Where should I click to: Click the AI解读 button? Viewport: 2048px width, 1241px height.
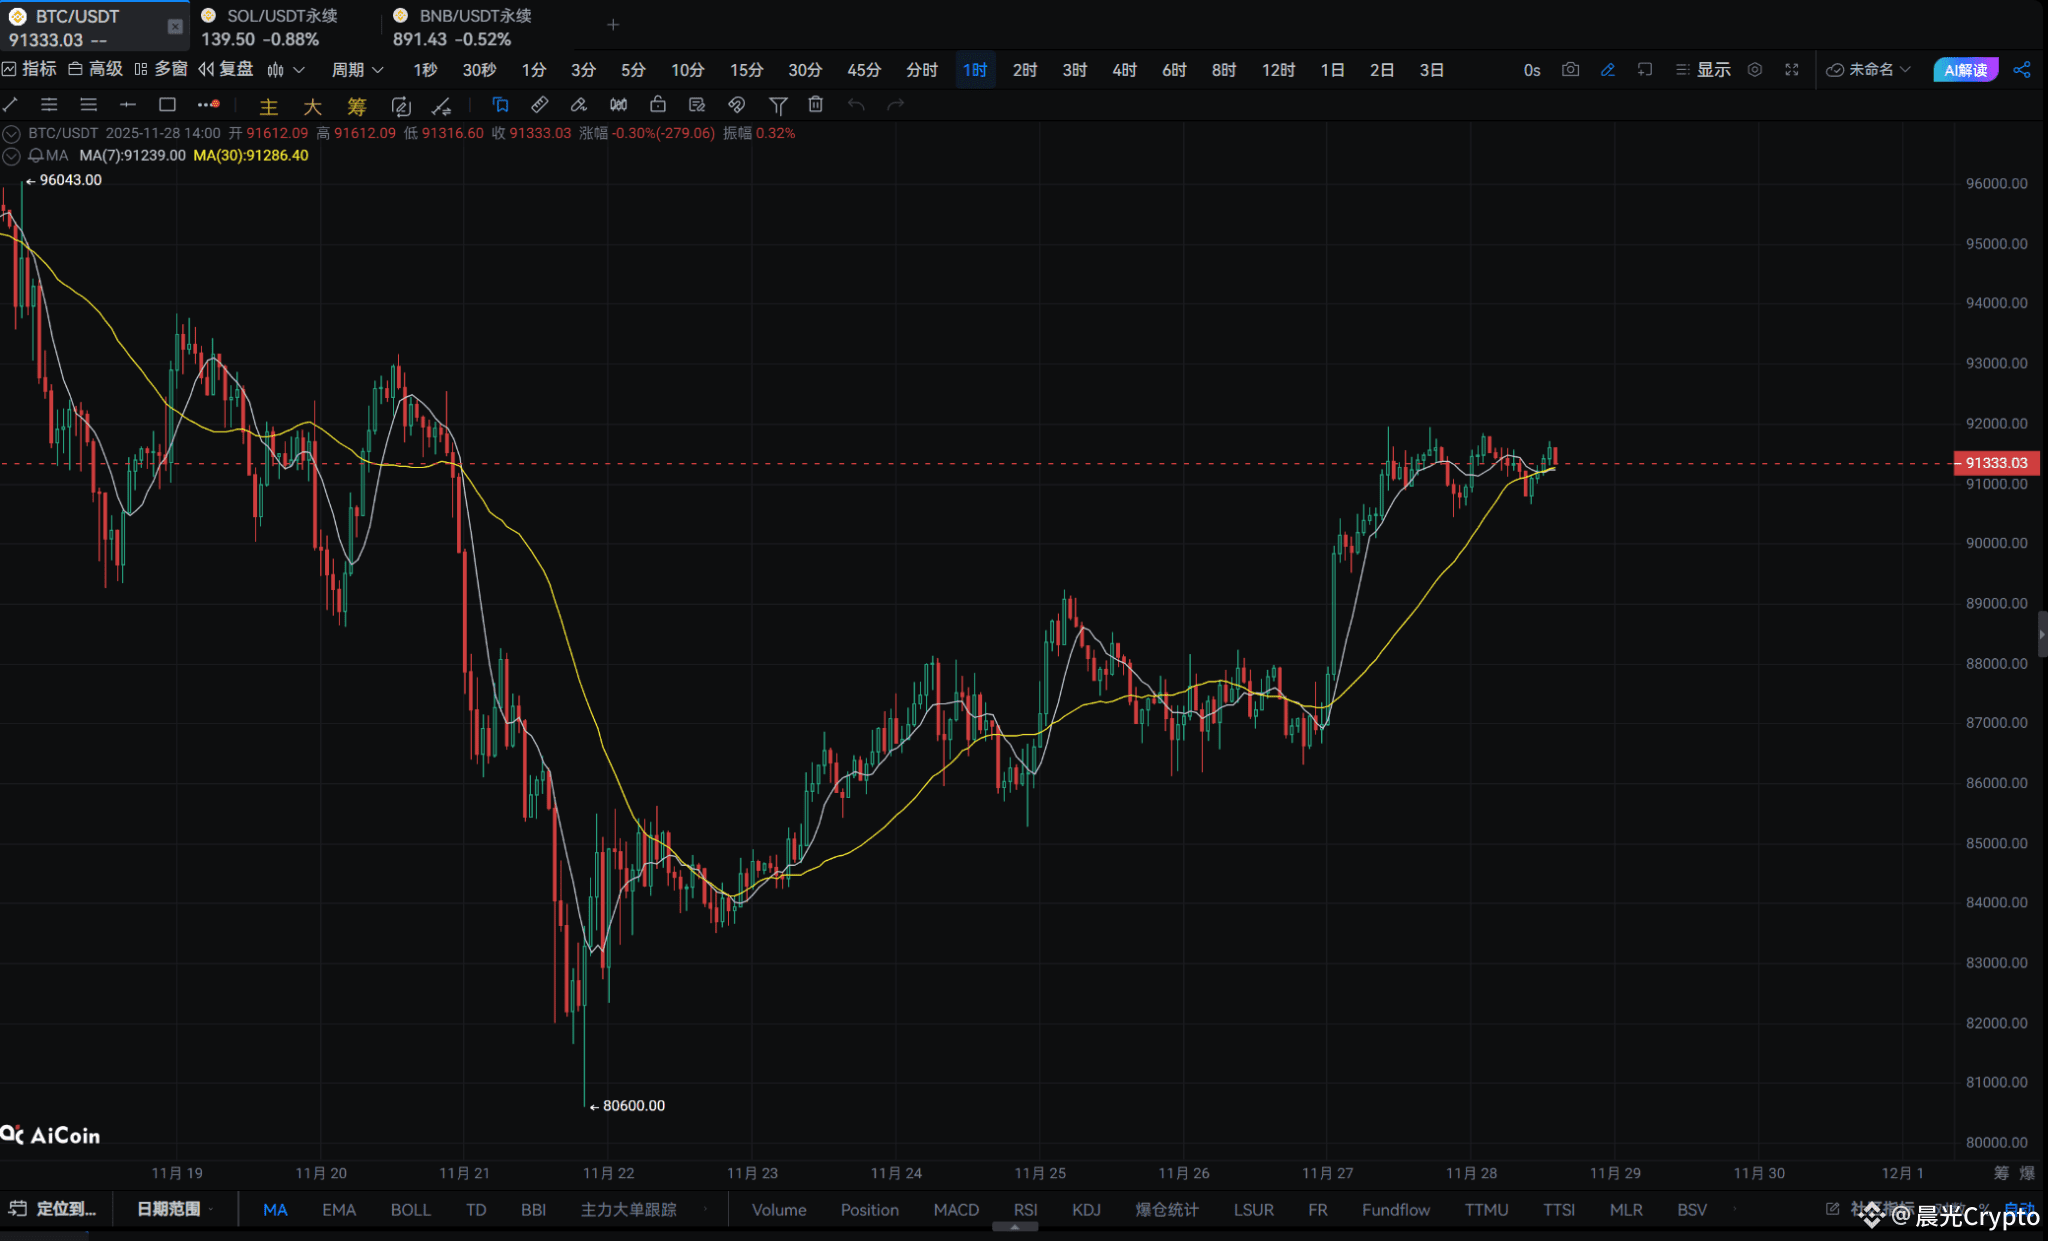point(1965,70)
